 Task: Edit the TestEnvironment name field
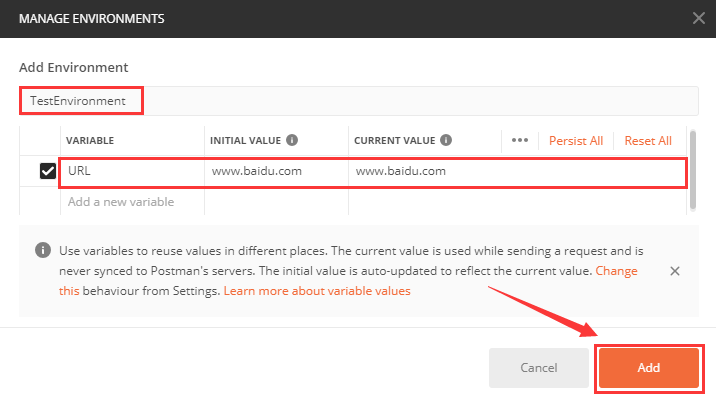pos(358,101)
